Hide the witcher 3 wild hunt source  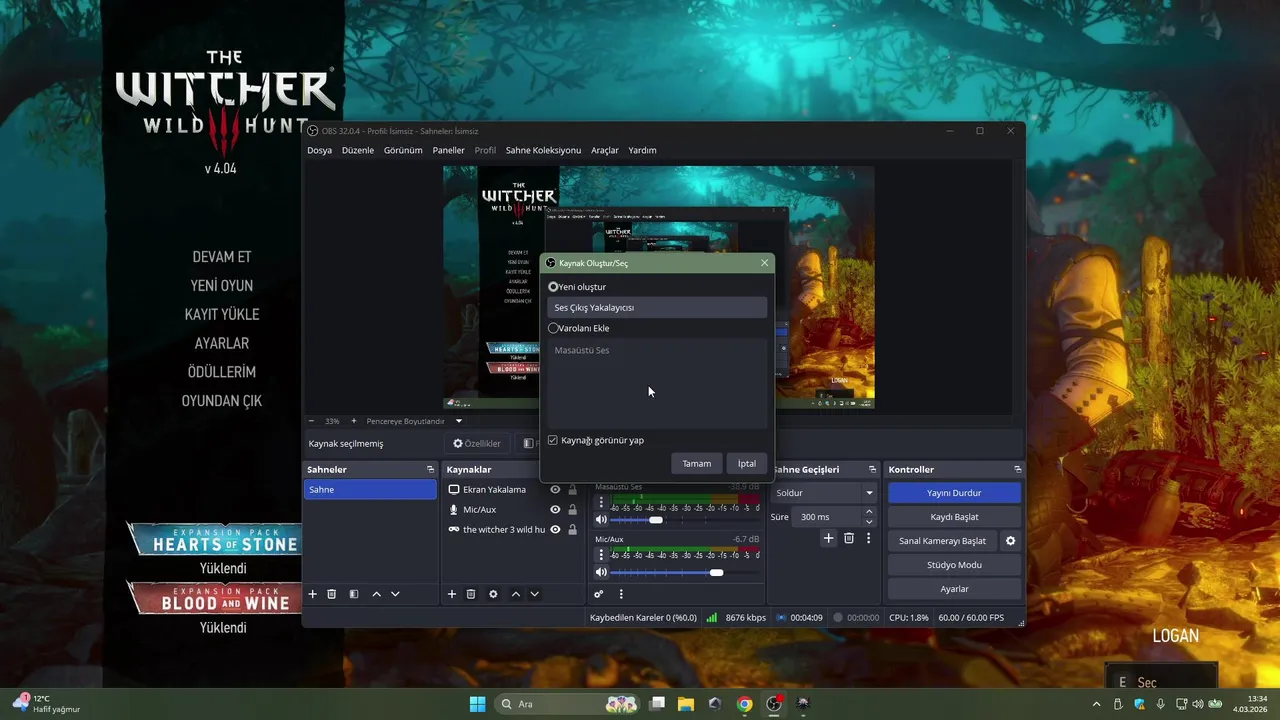pyautogui.click(x=555, y=530)
